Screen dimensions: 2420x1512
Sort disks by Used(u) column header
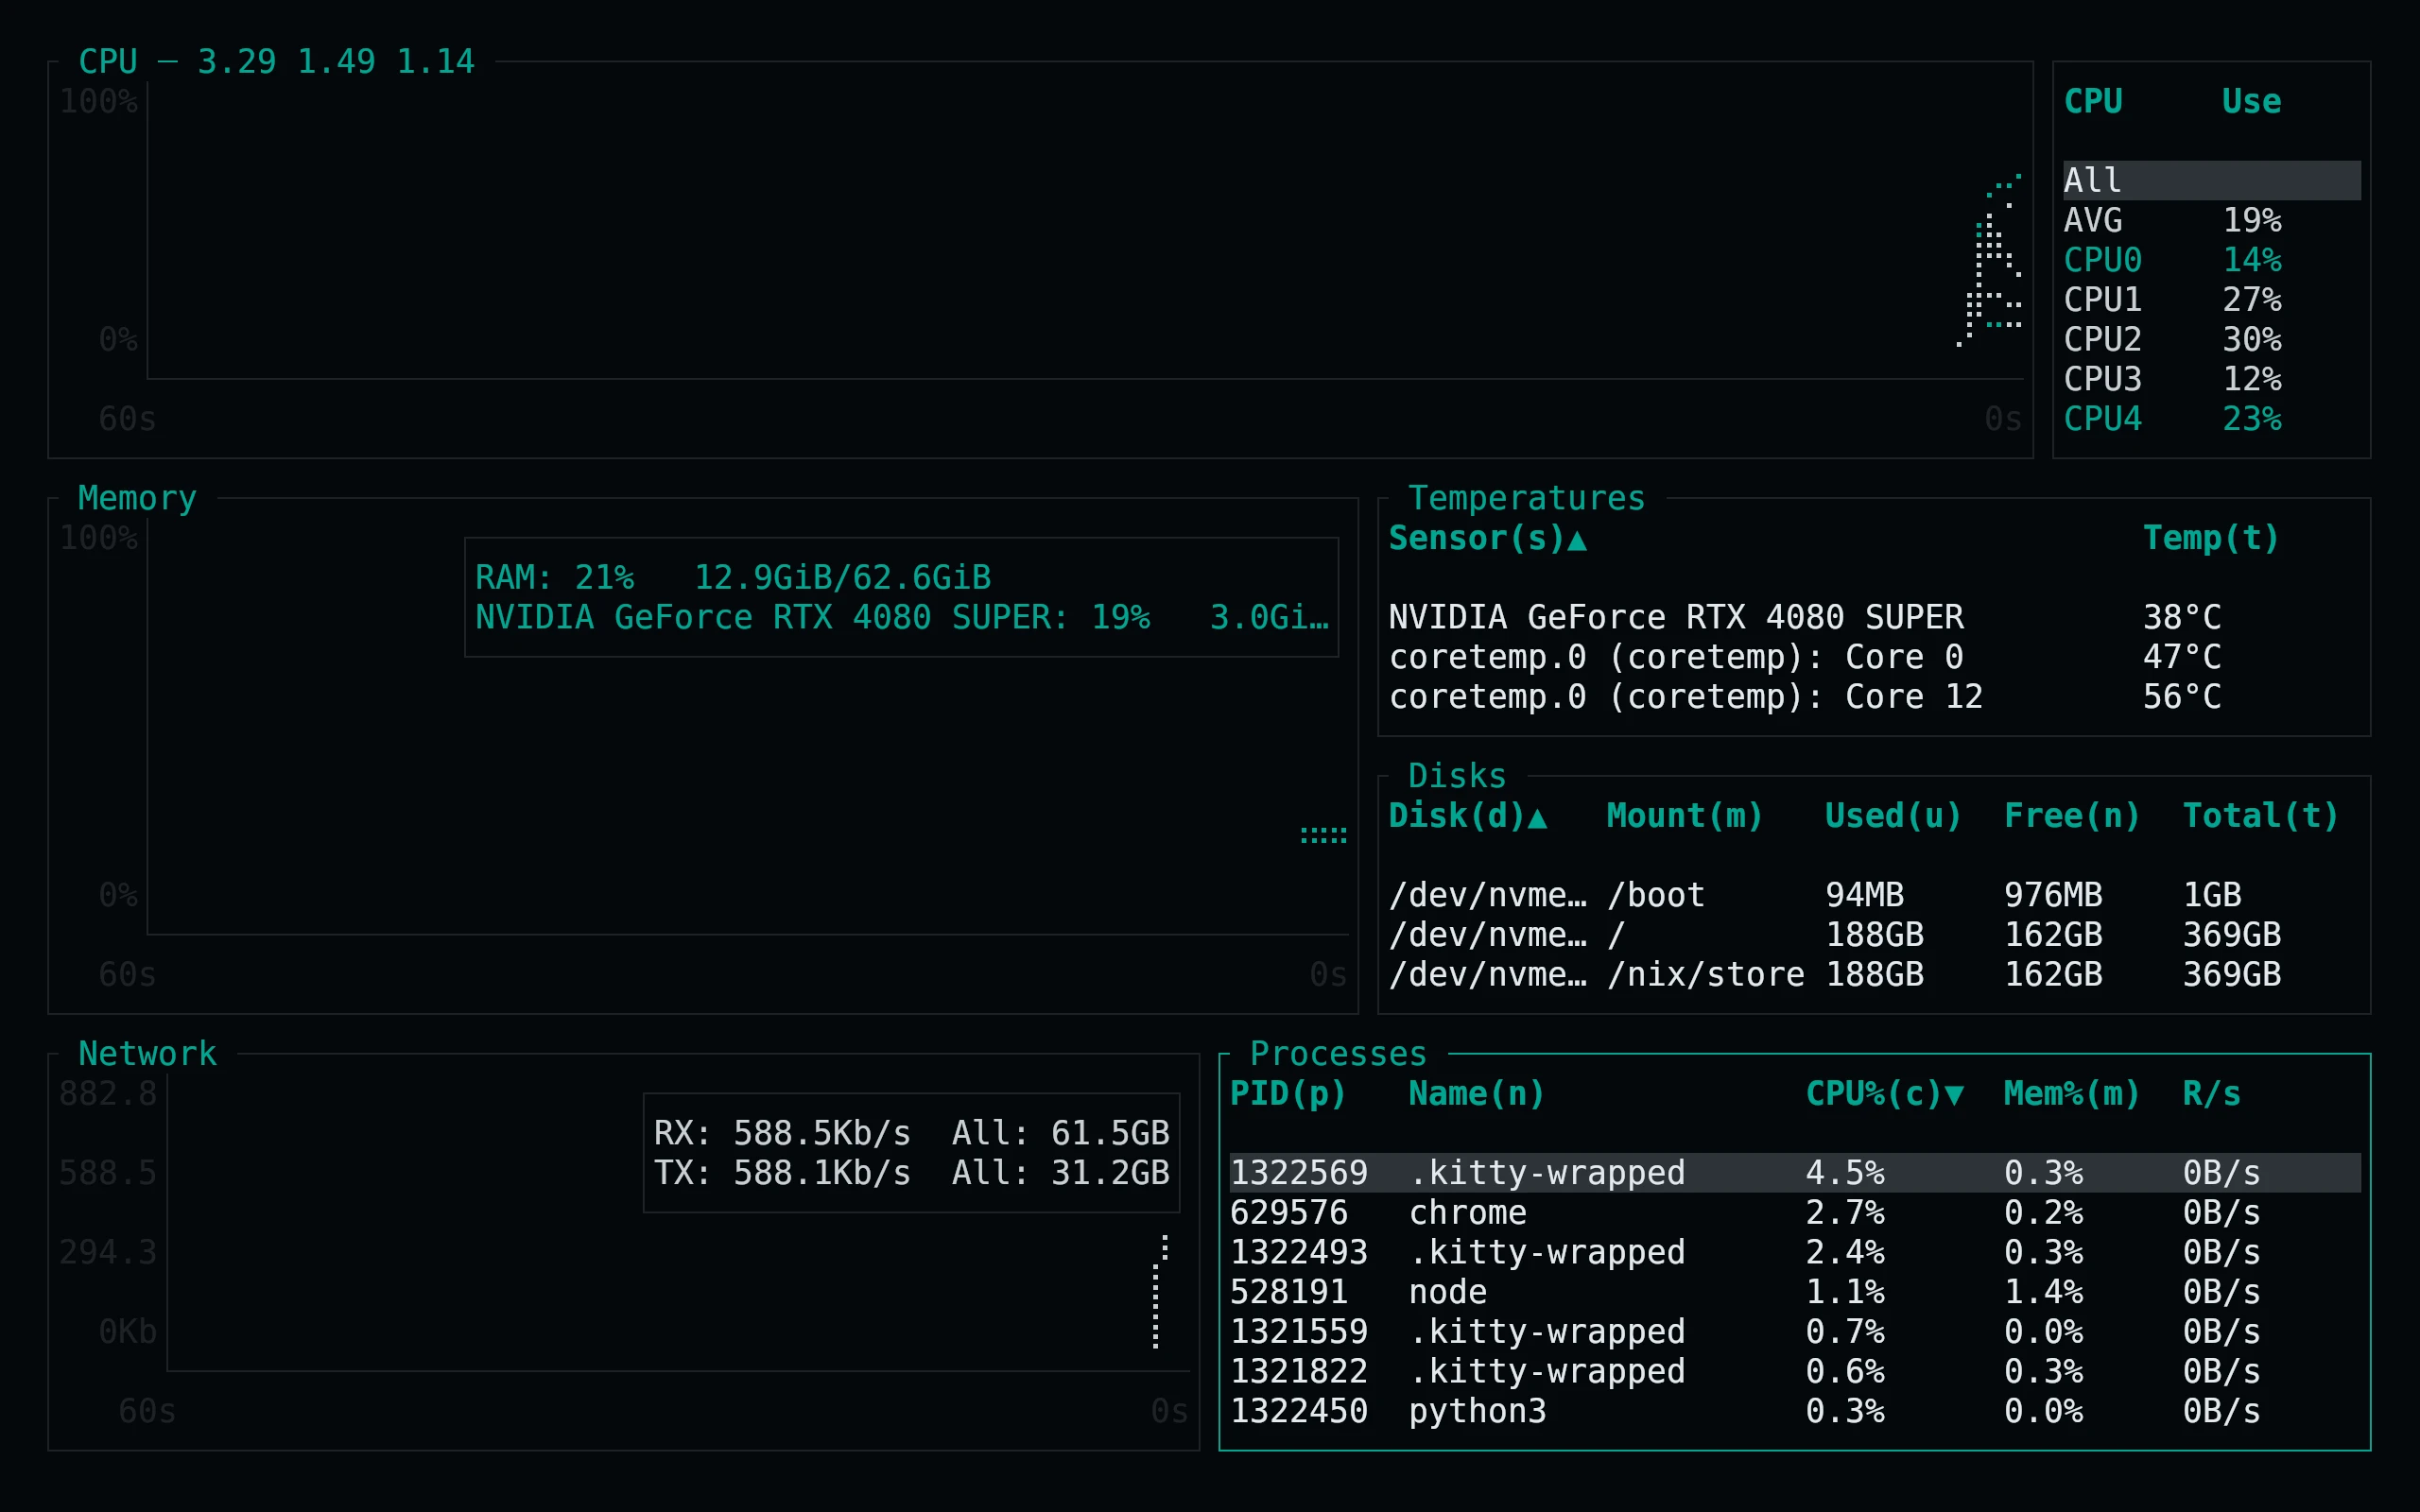pyautogui.click(x=1893, y=816)
